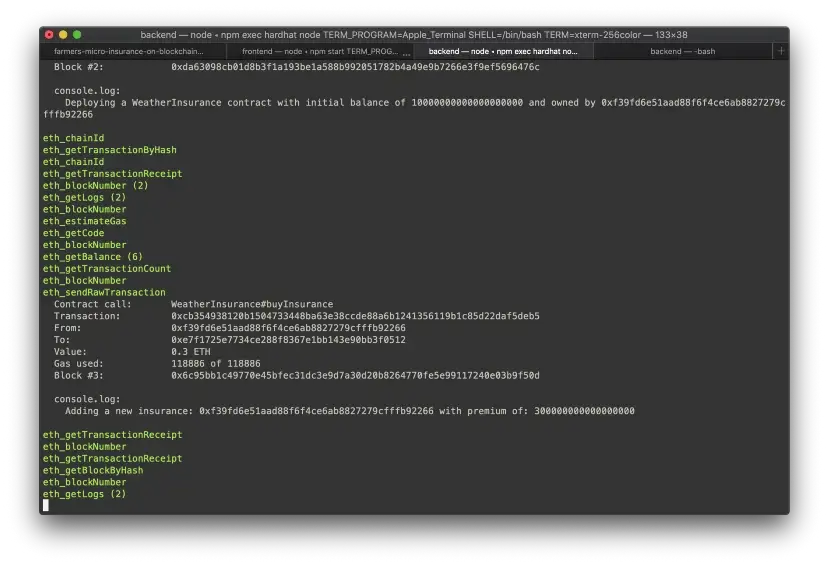Click the new tab plus button
This screenshot has width=828, height=566.
781,51
